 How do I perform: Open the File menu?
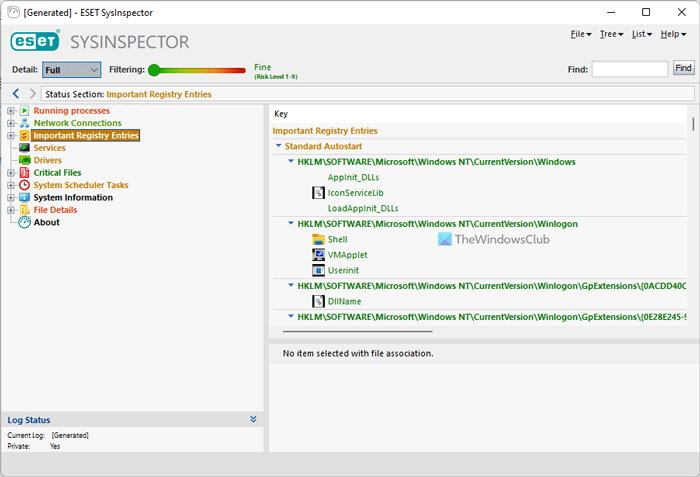pos(581,34)
